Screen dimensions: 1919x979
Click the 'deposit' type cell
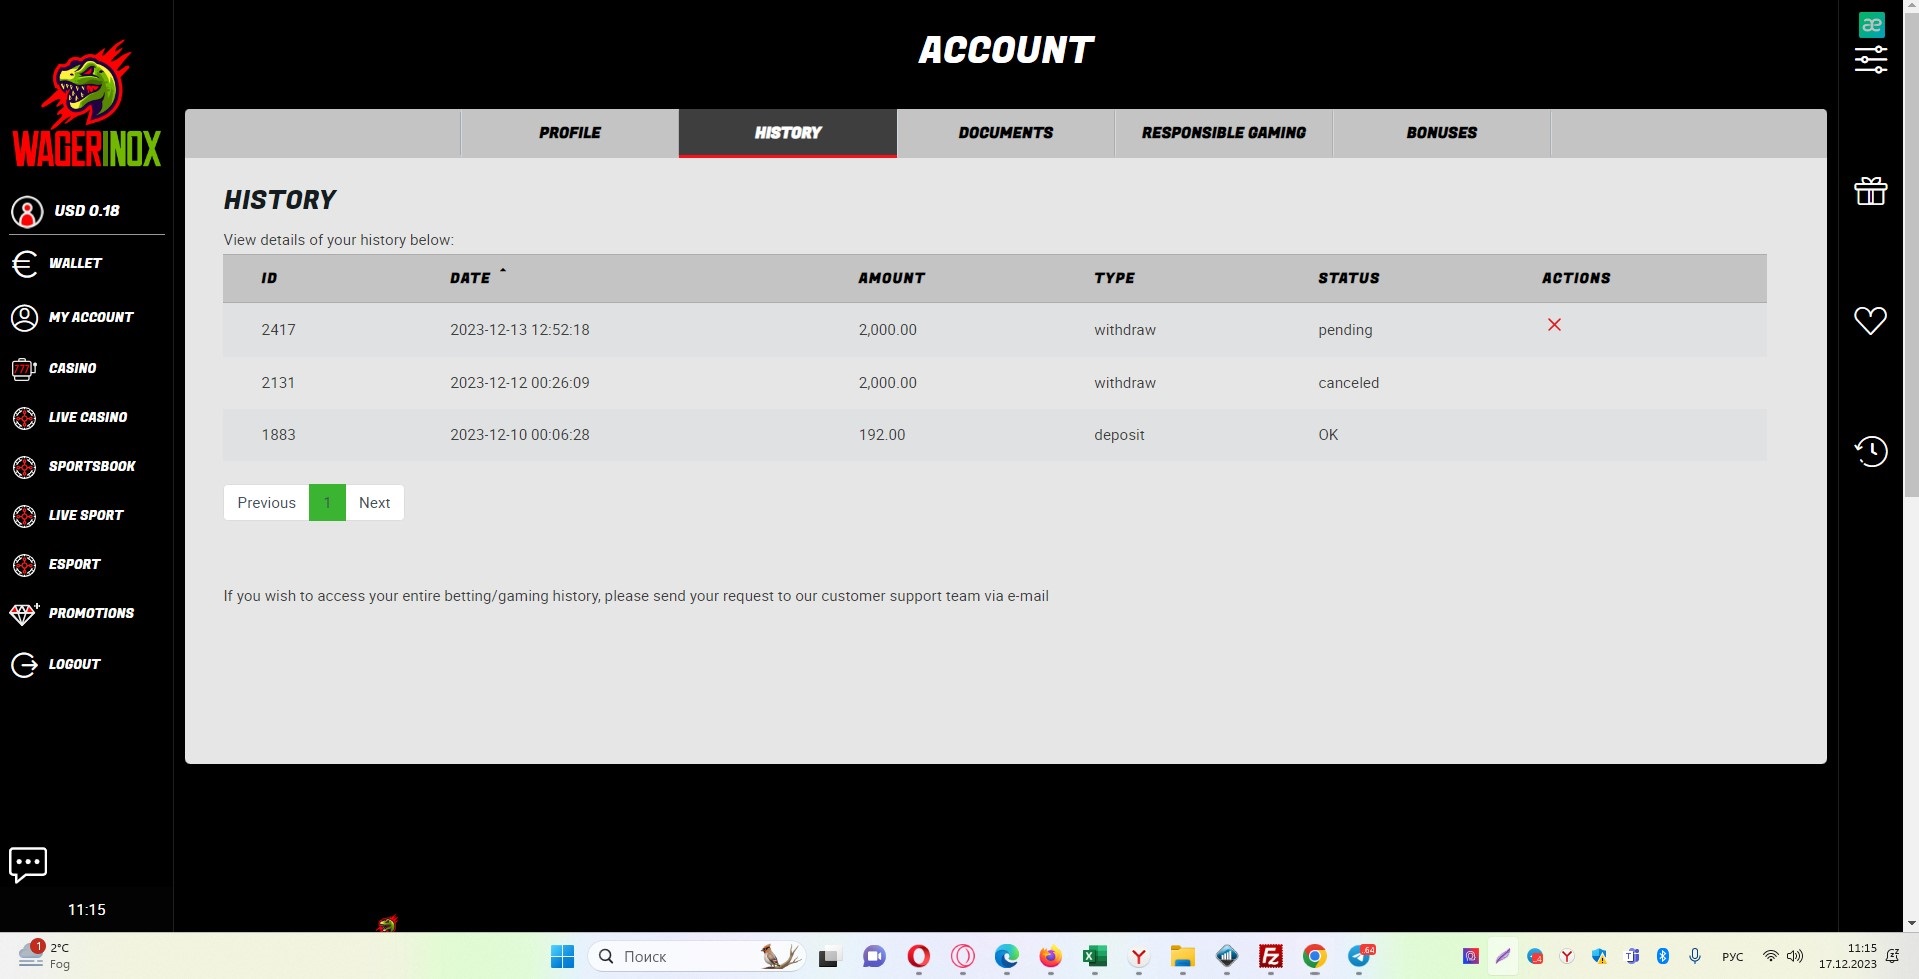click(x=1119, y=435)
